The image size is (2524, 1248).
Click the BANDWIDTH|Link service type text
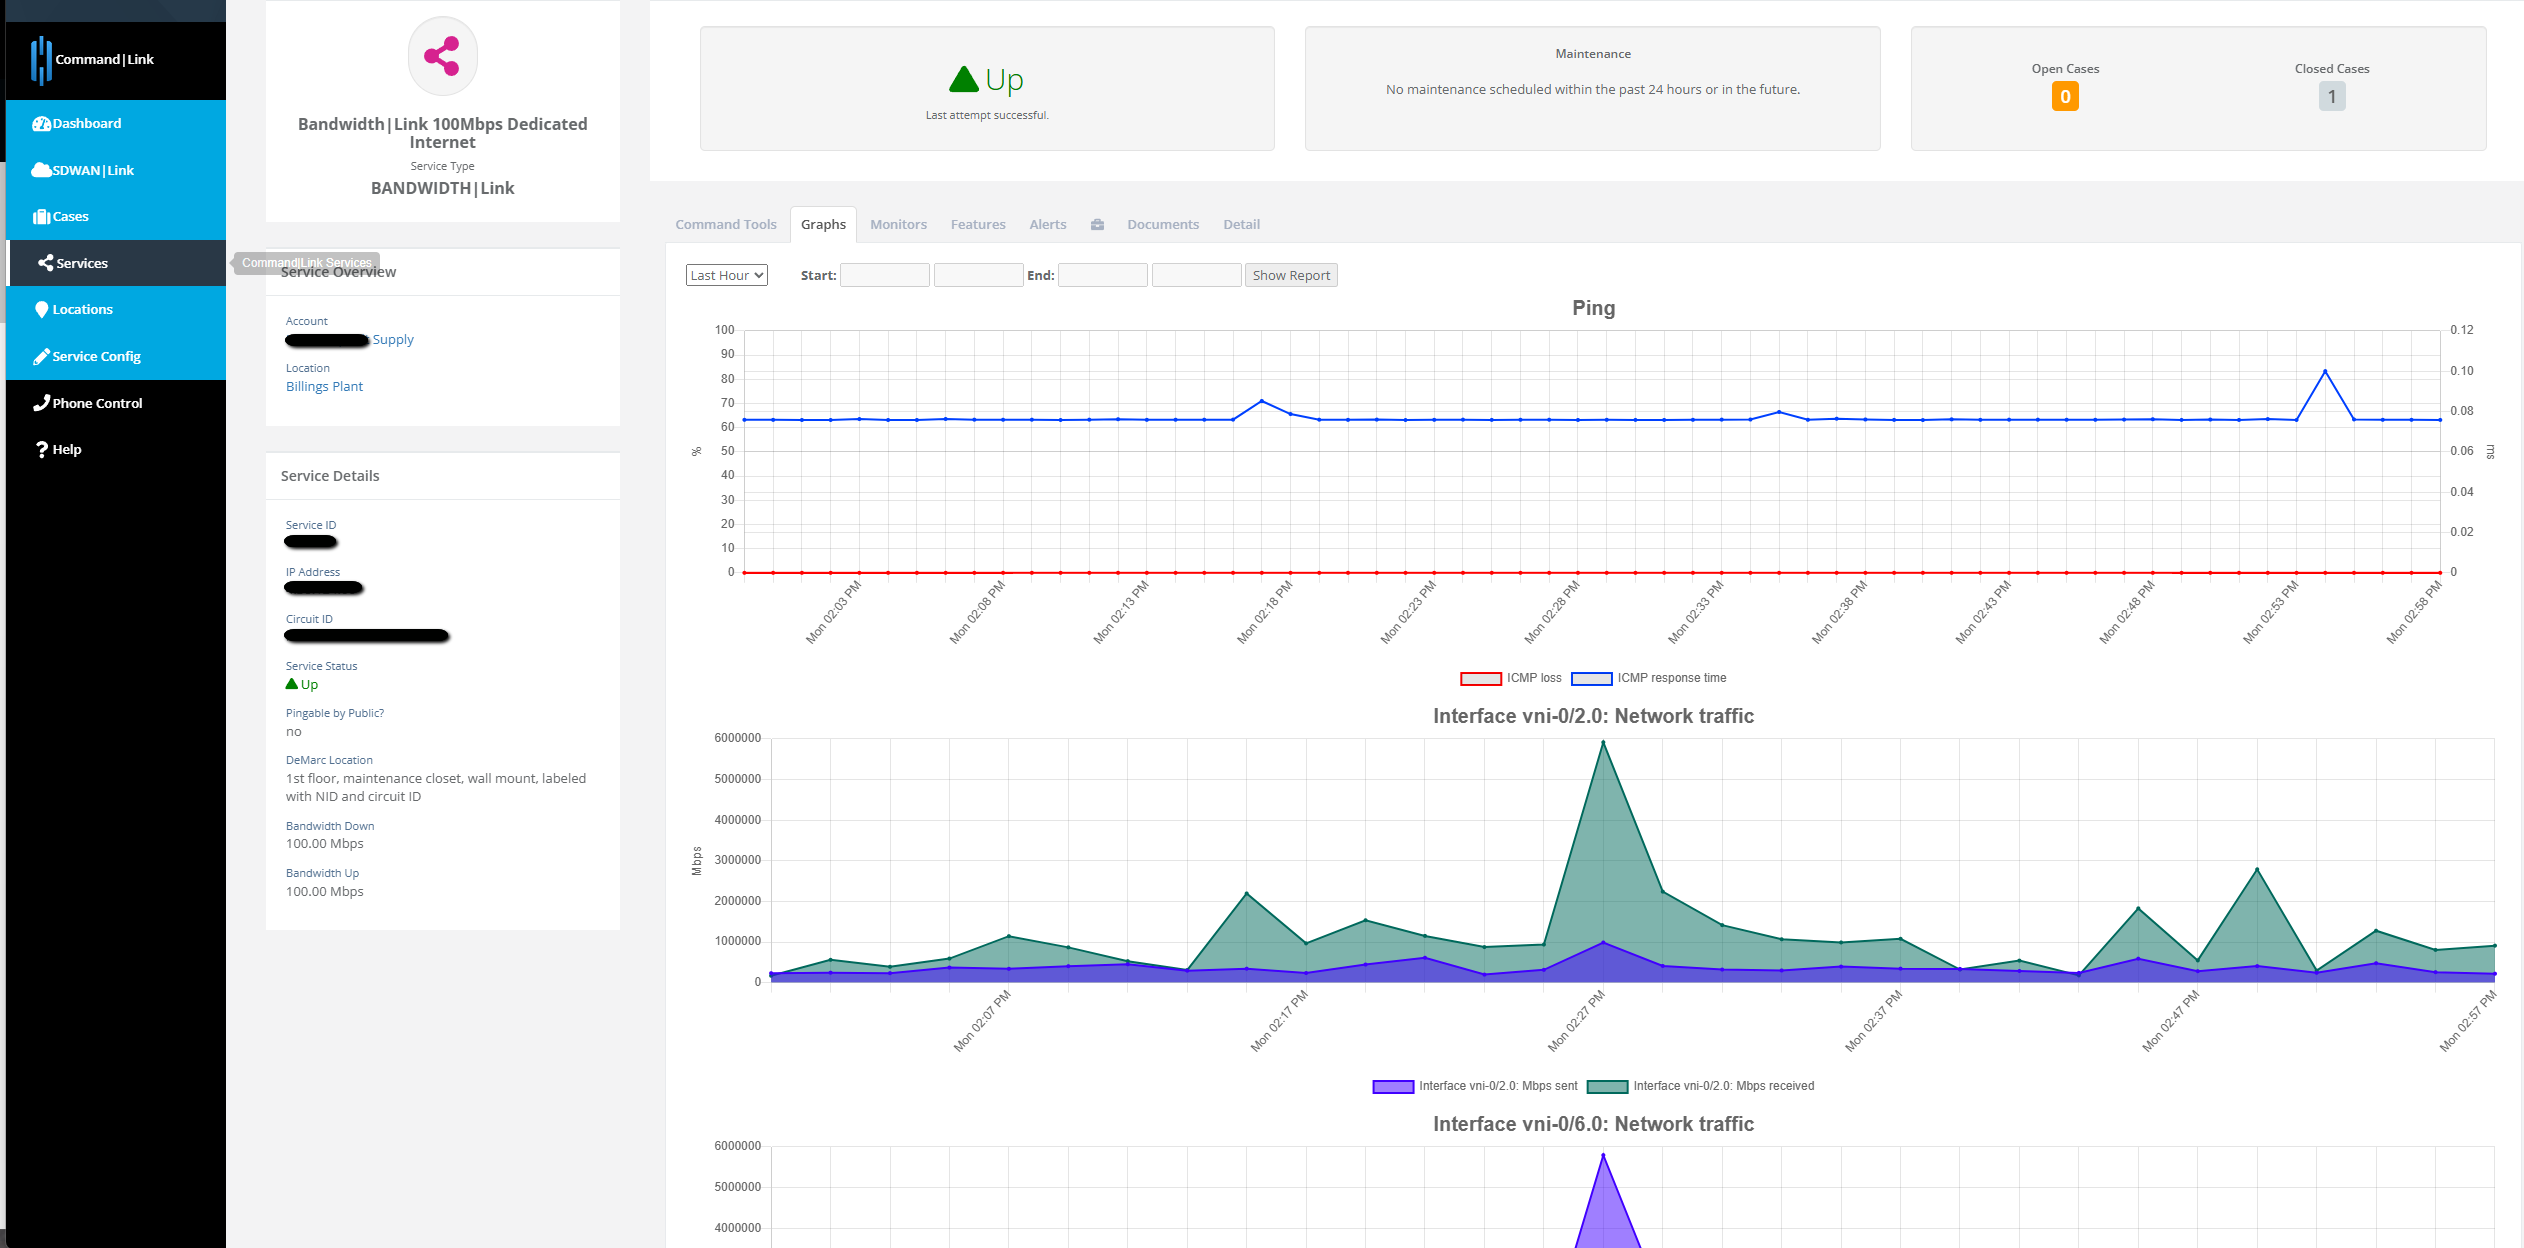click(442, 189)
